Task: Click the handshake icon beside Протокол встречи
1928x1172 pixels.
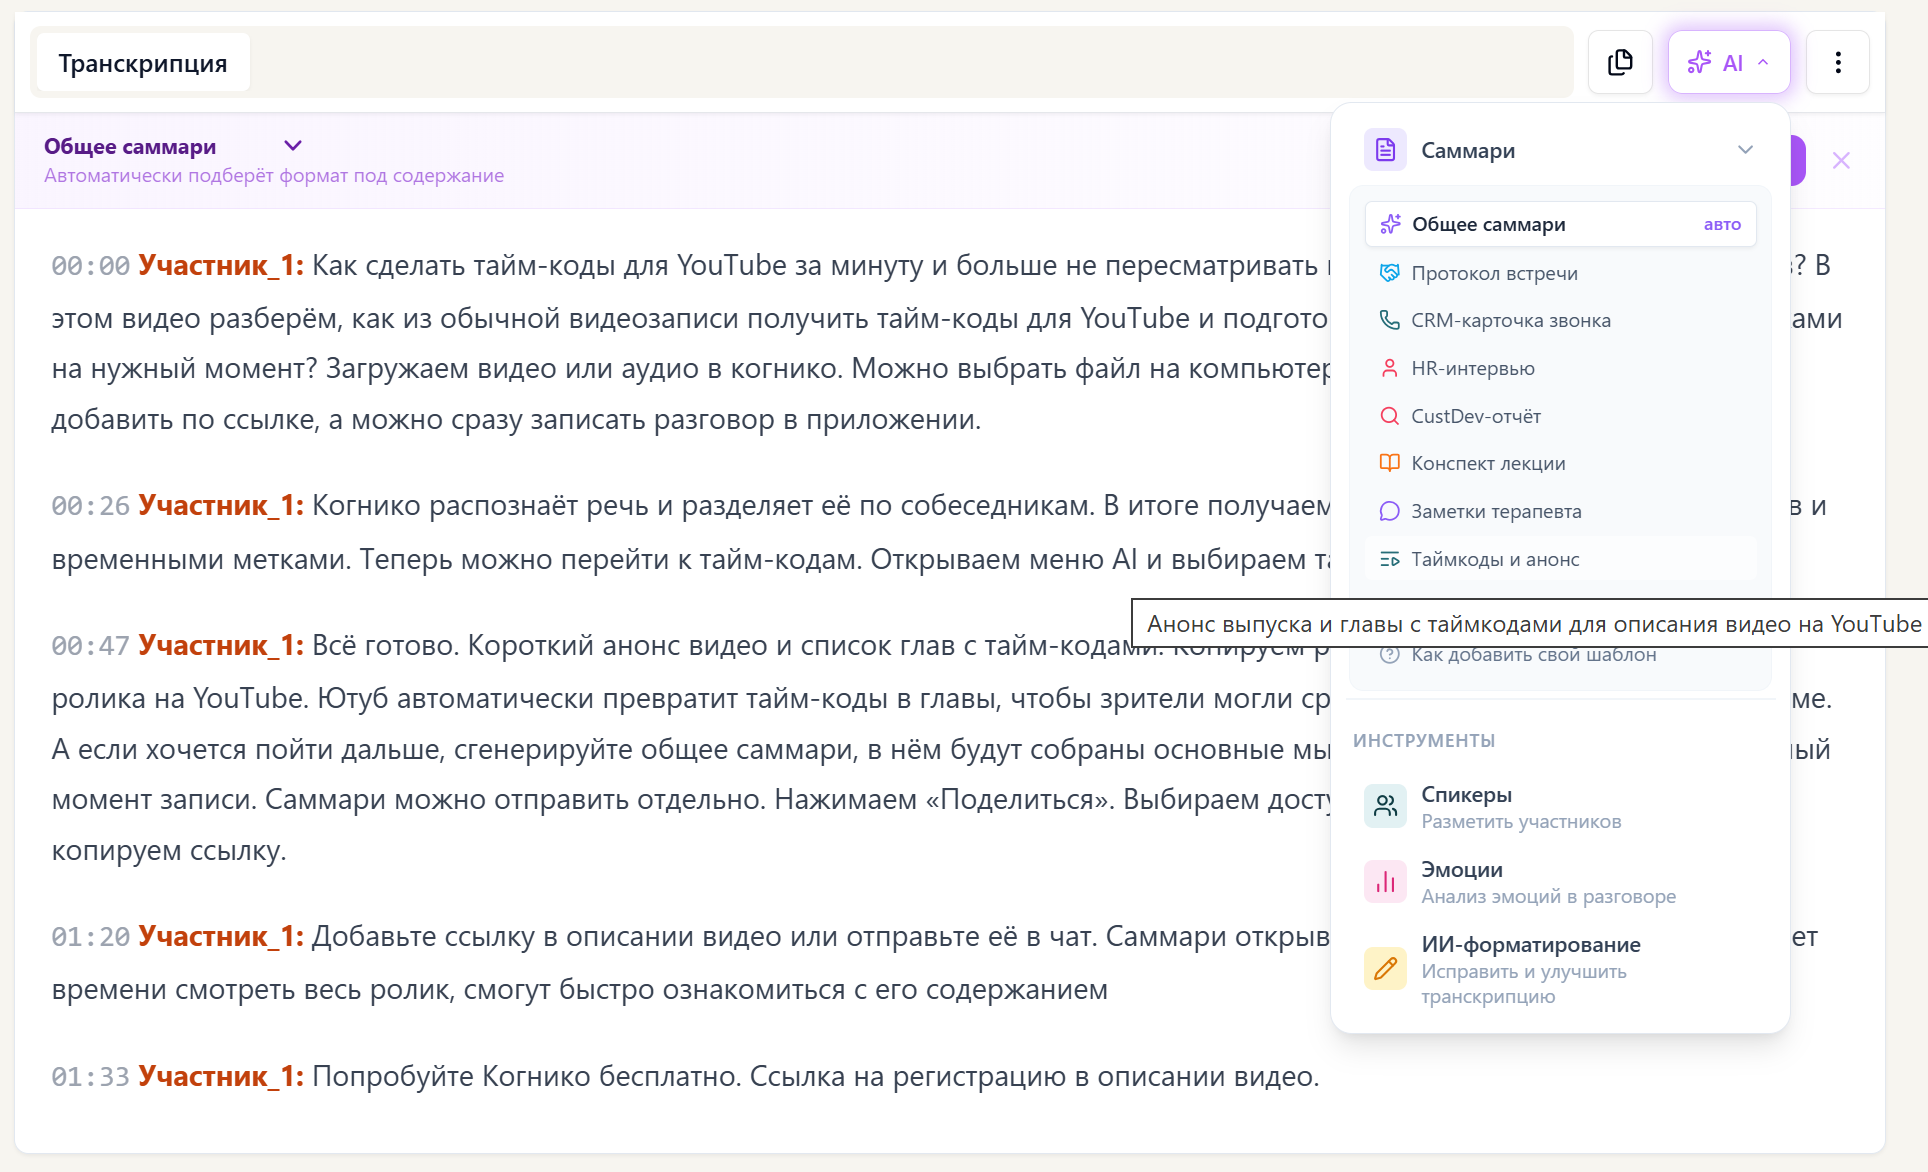Action: click(1389, 273)
